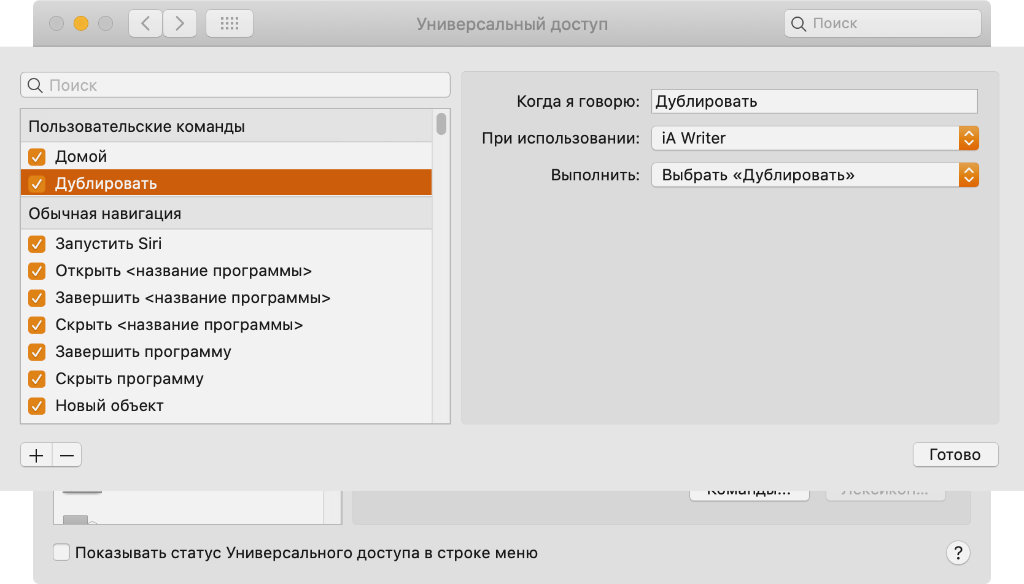
Task: Click the commands search field
Action: click(x=235, y=85)
